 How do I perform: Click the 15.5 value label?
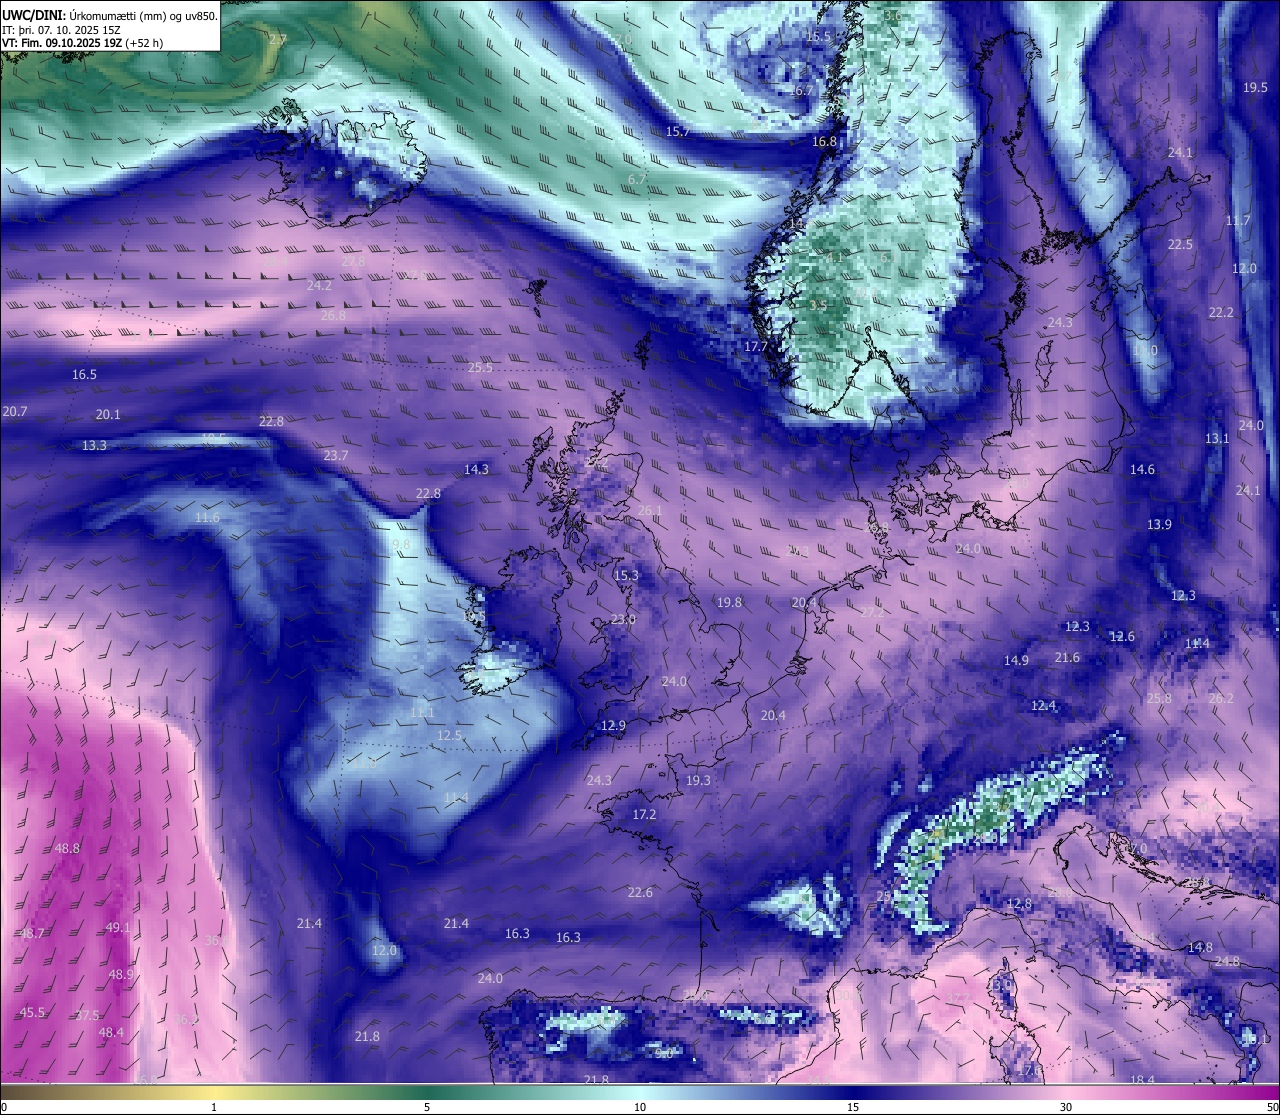[818, 37]
